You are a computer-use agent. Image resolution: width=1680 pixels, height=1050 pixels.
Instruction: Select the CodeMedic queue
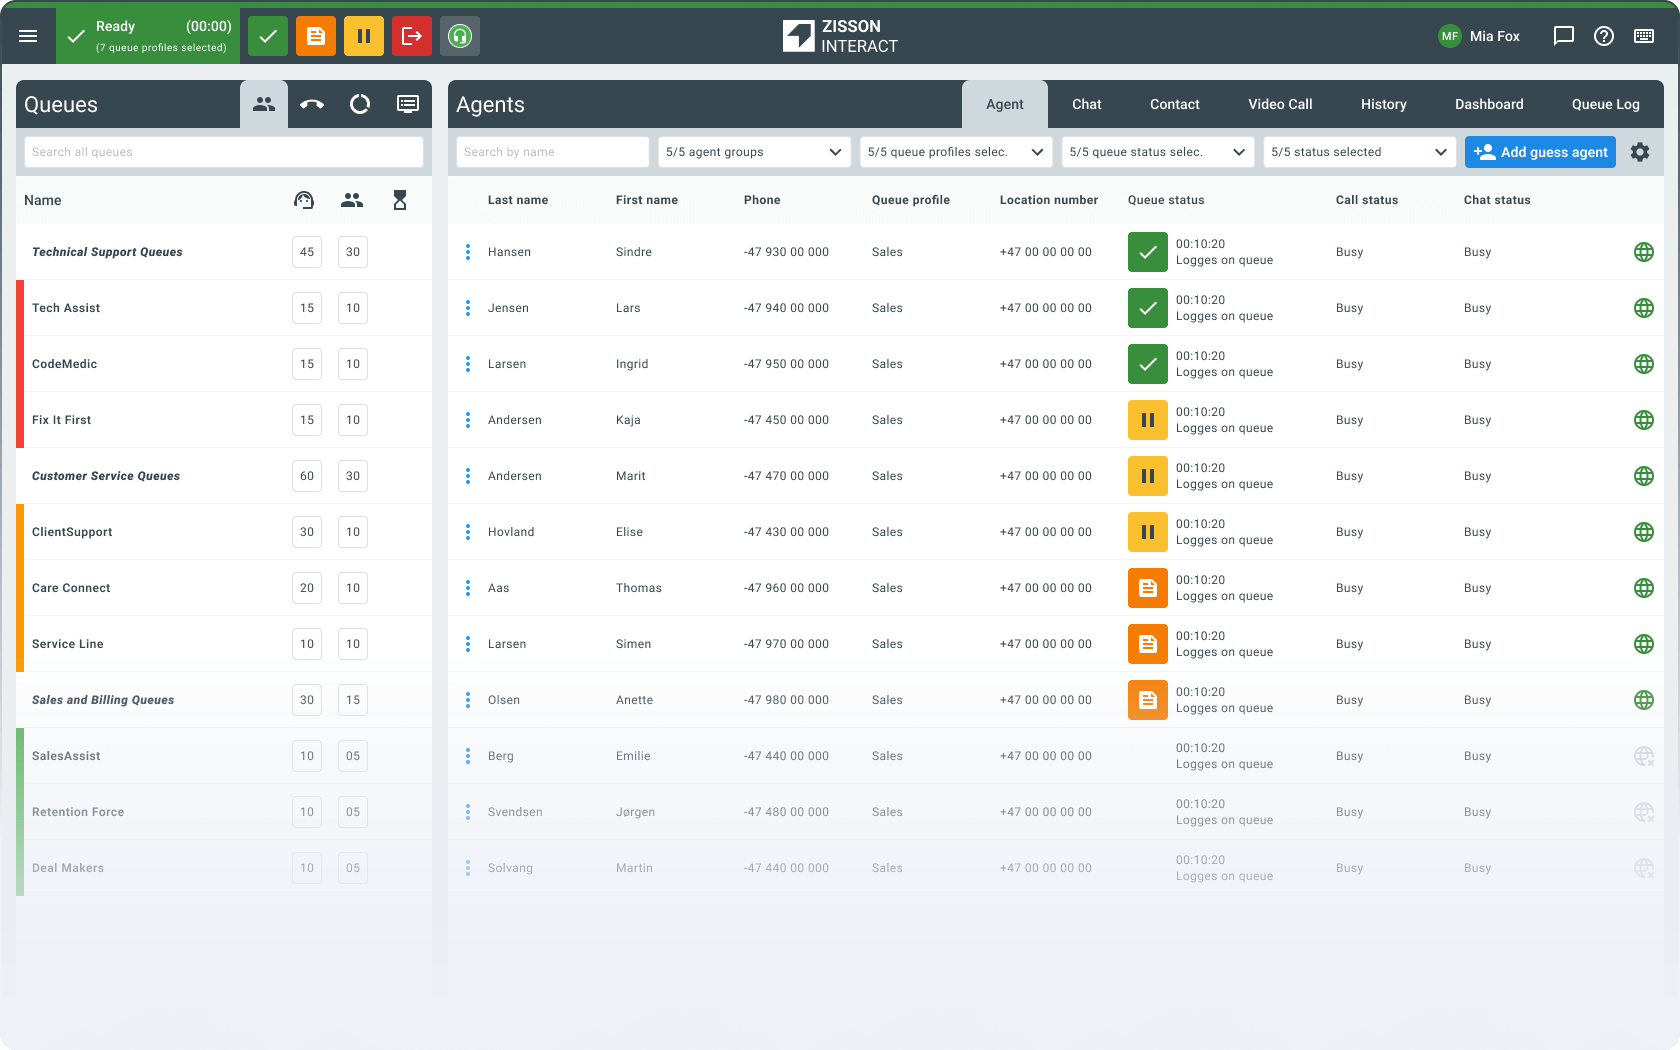pyautogui.click(x=224, y=364)
